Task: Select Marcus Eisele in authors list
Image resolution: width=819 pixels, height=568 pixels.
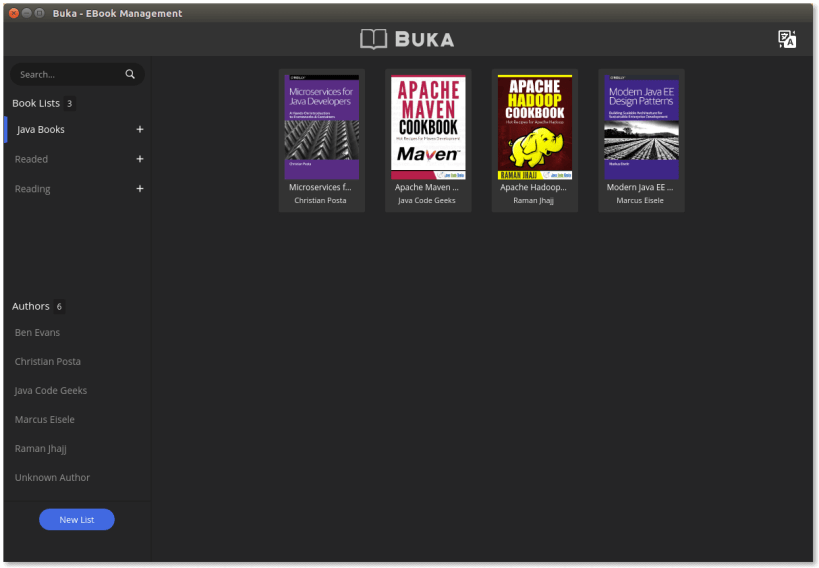Action: tap(44, 420)
